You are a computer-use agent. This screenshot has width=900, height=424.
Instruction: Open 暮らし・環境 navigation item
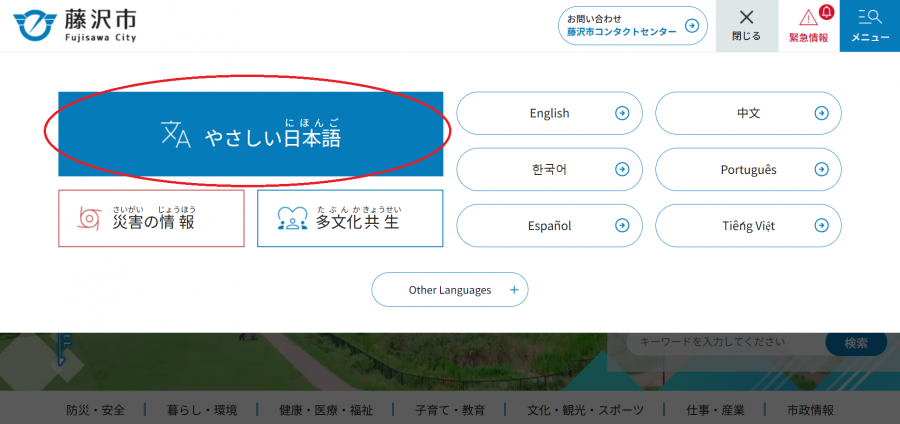coord(202,410)
